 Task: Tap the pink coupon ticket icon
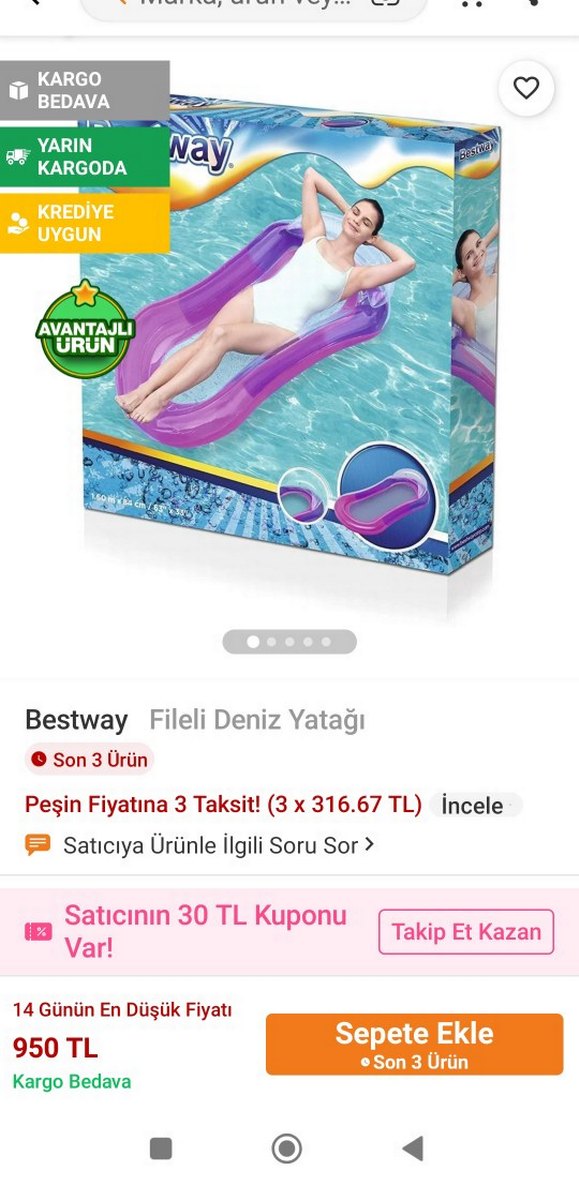coord(39,931)
